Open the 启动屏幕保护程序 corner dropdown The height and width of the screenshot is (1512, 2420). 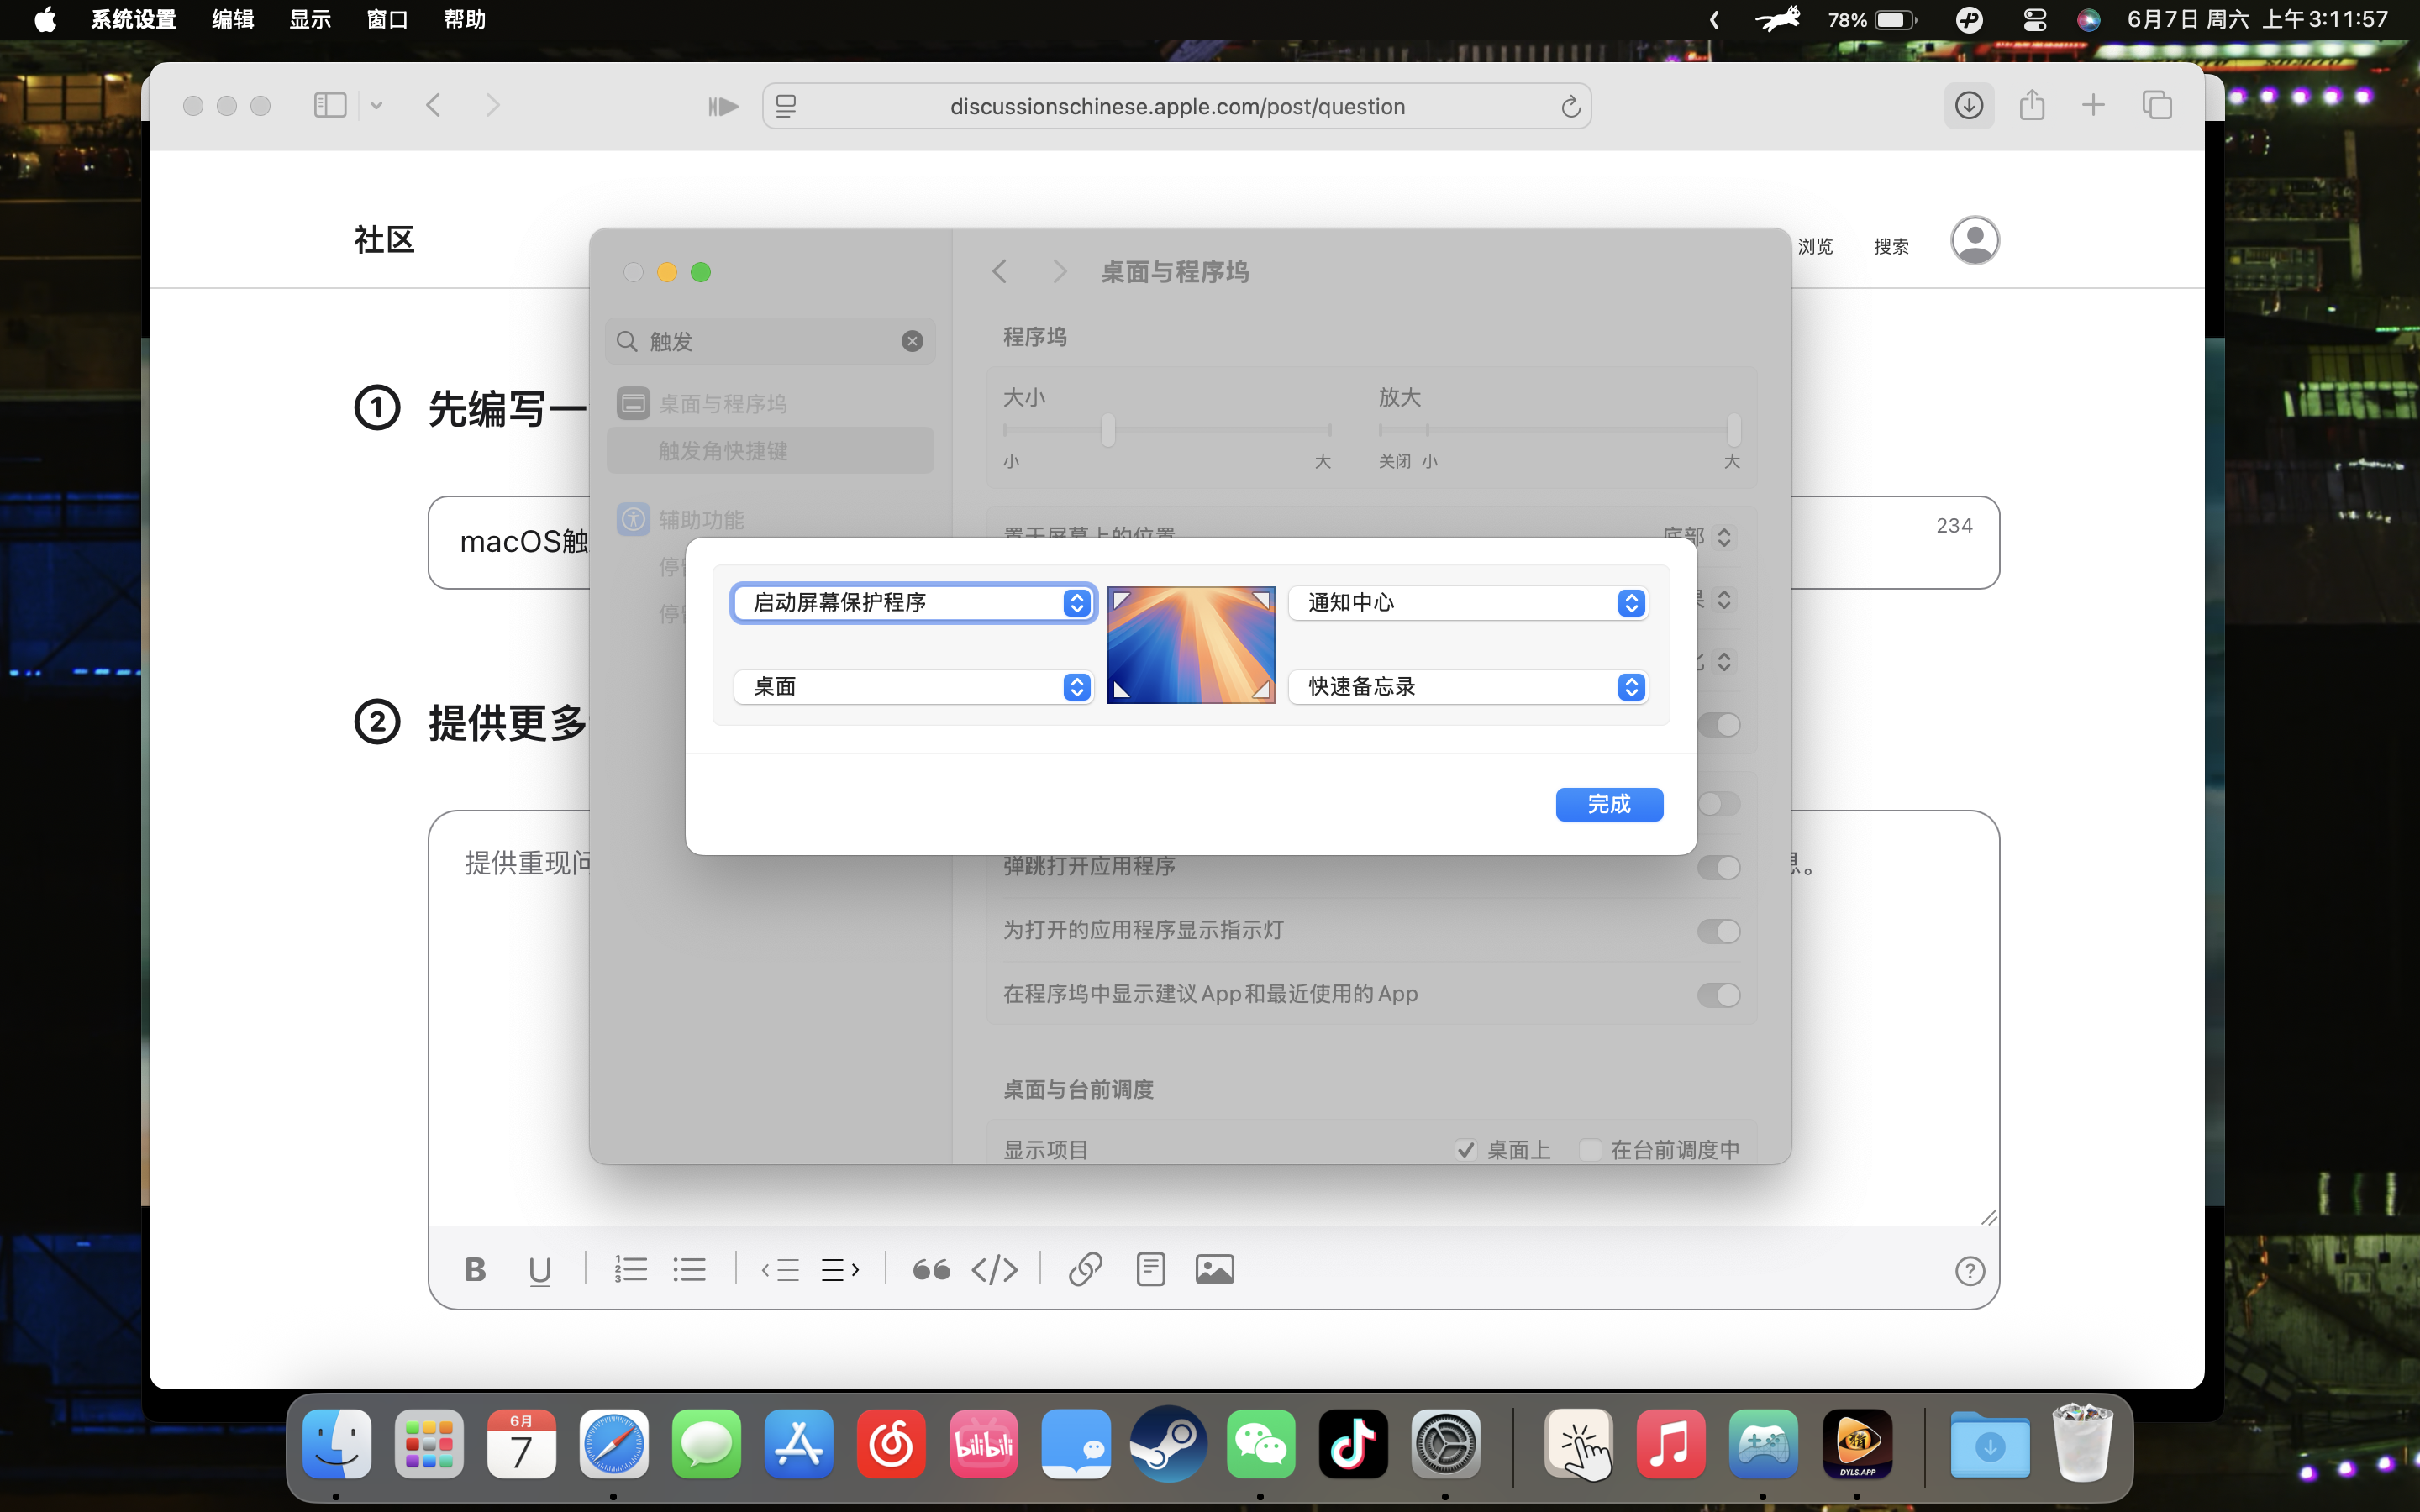coord(914,603)
